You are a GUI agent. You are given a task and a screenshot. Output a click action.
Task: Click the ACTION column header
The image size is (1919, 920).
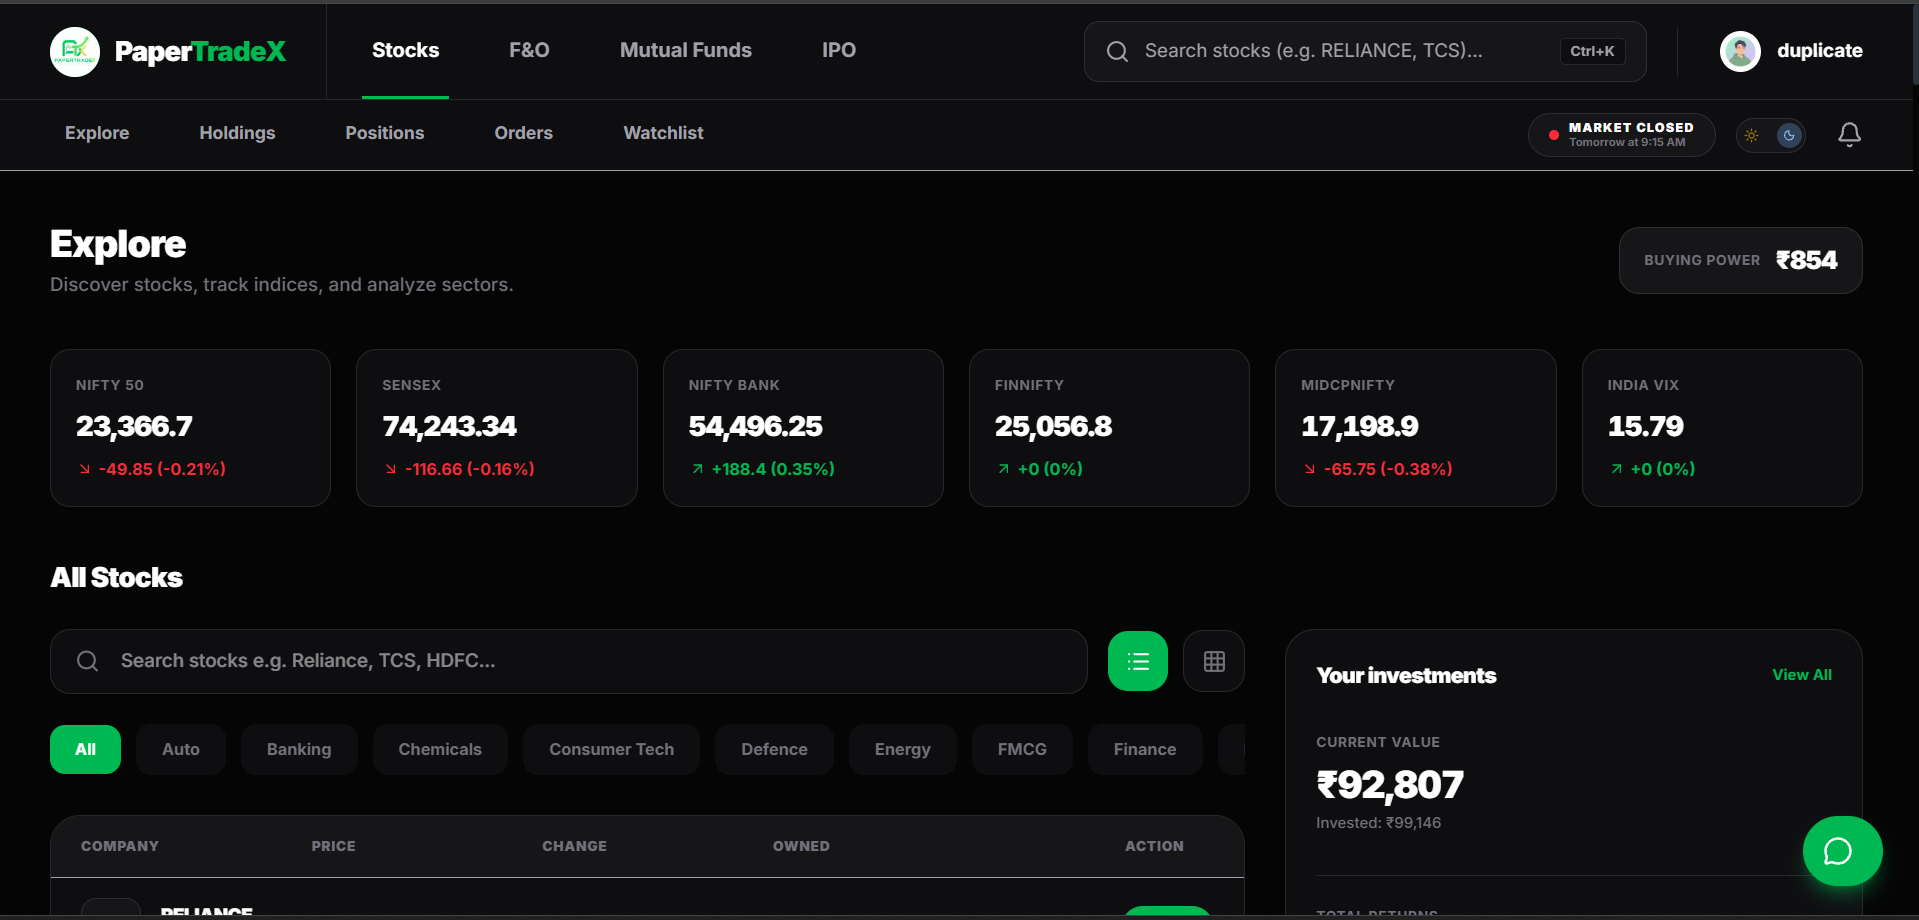click(x=1154, y=846)
